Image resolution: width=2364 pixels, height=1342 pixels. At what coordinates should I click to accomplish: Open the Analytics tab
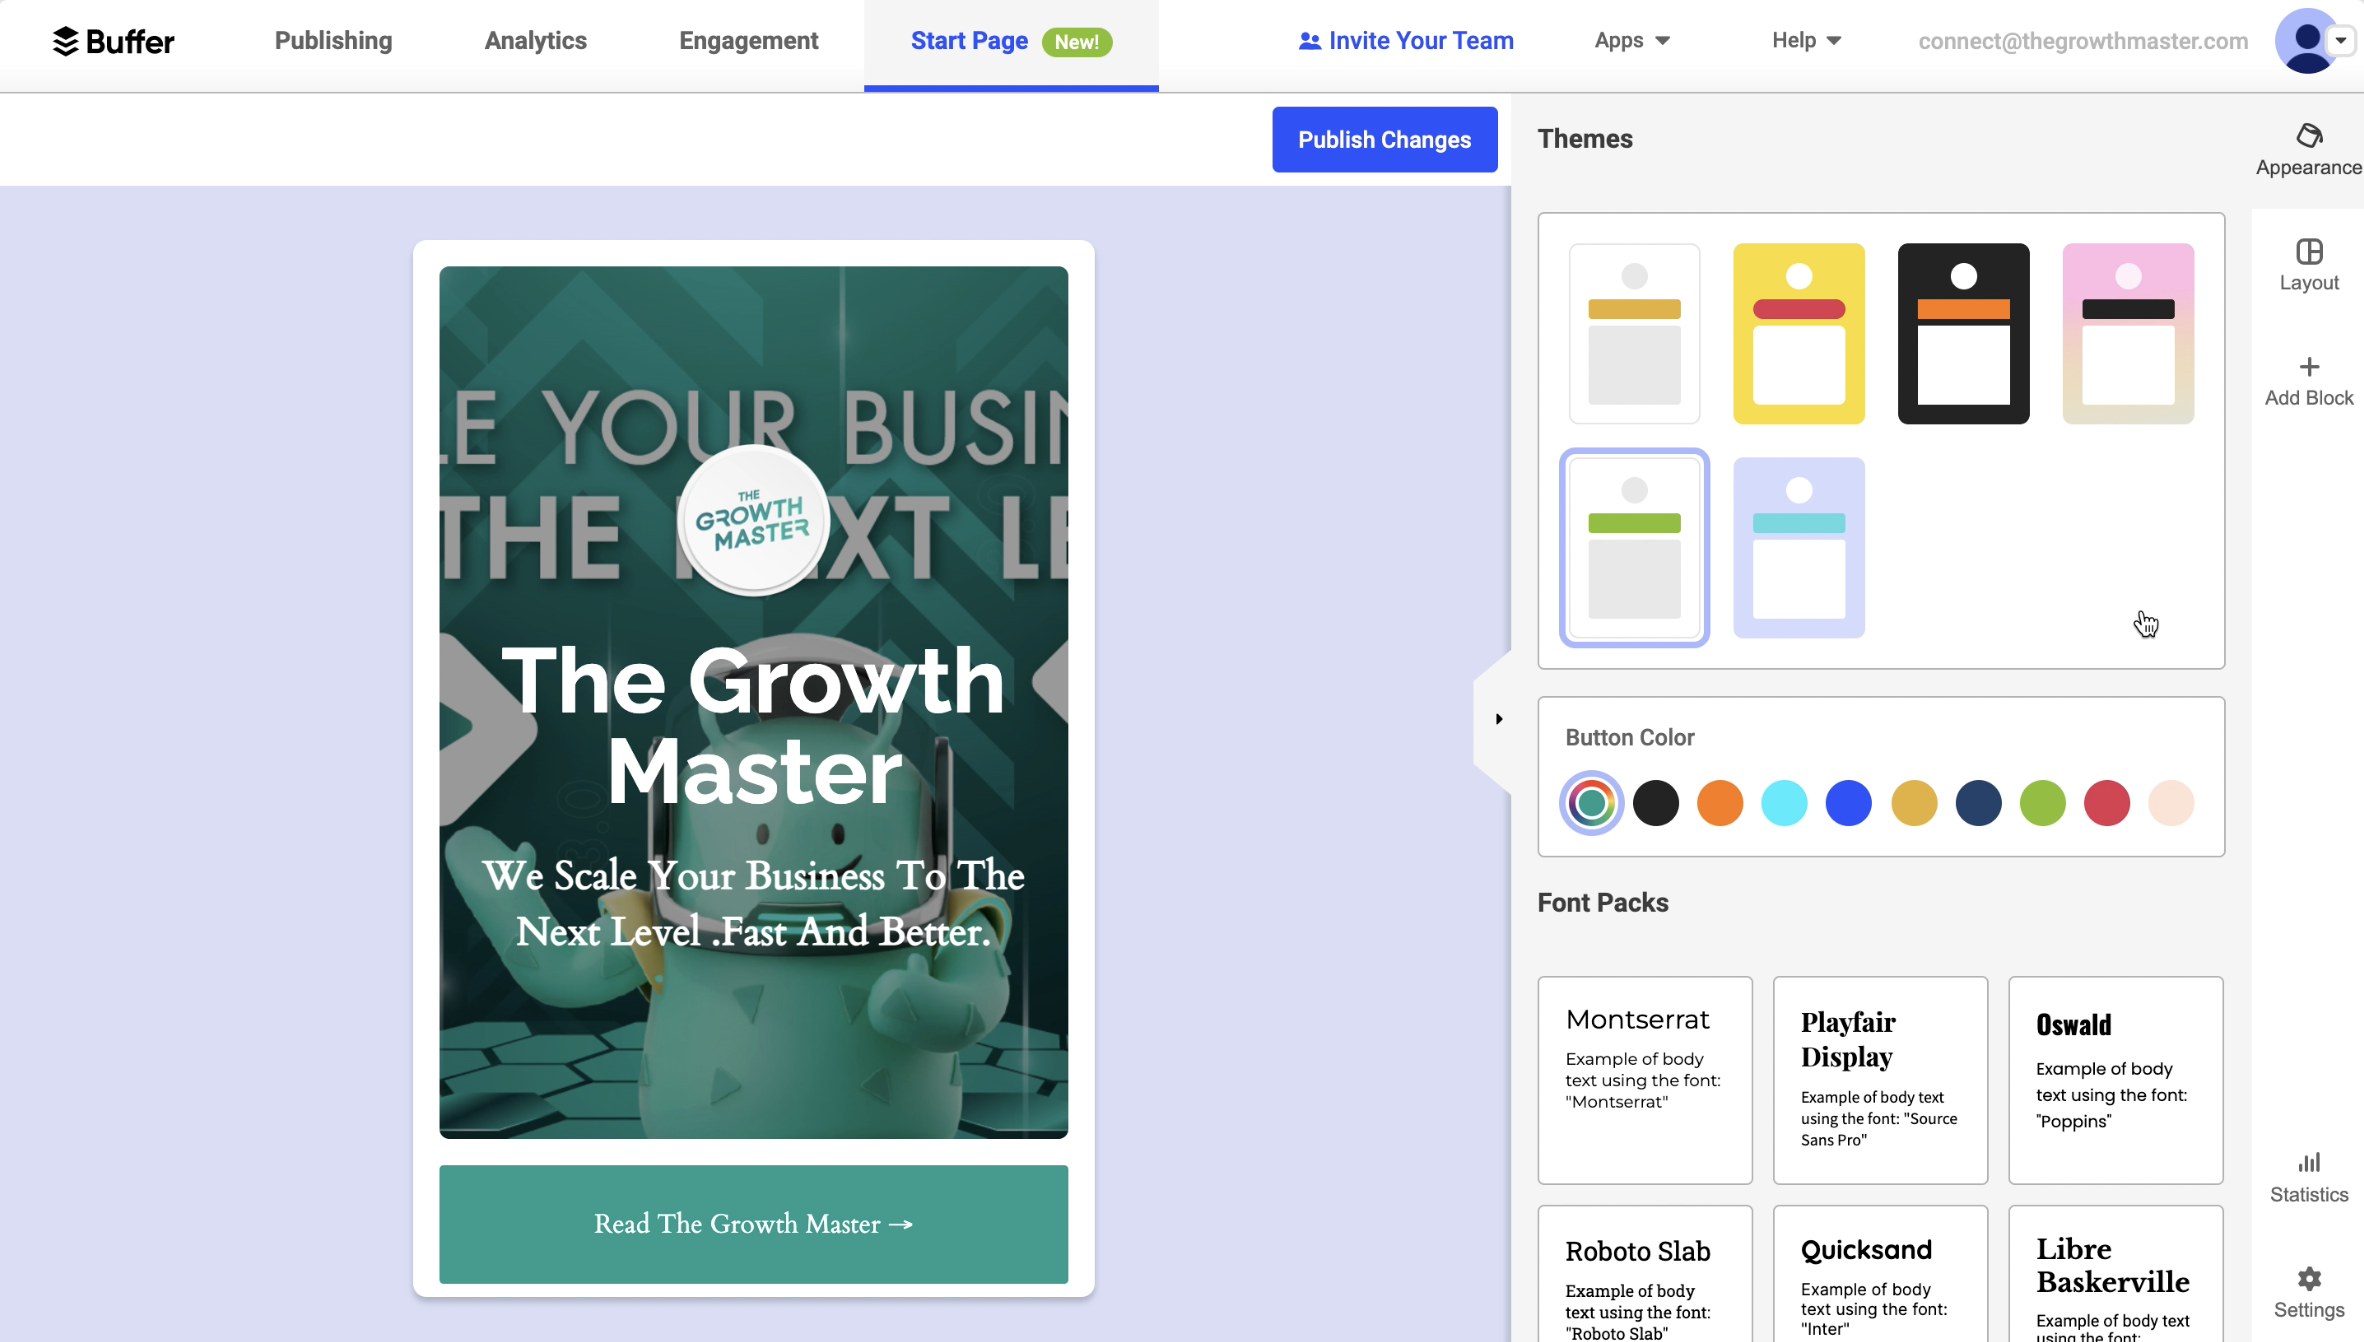pos(535,41)
